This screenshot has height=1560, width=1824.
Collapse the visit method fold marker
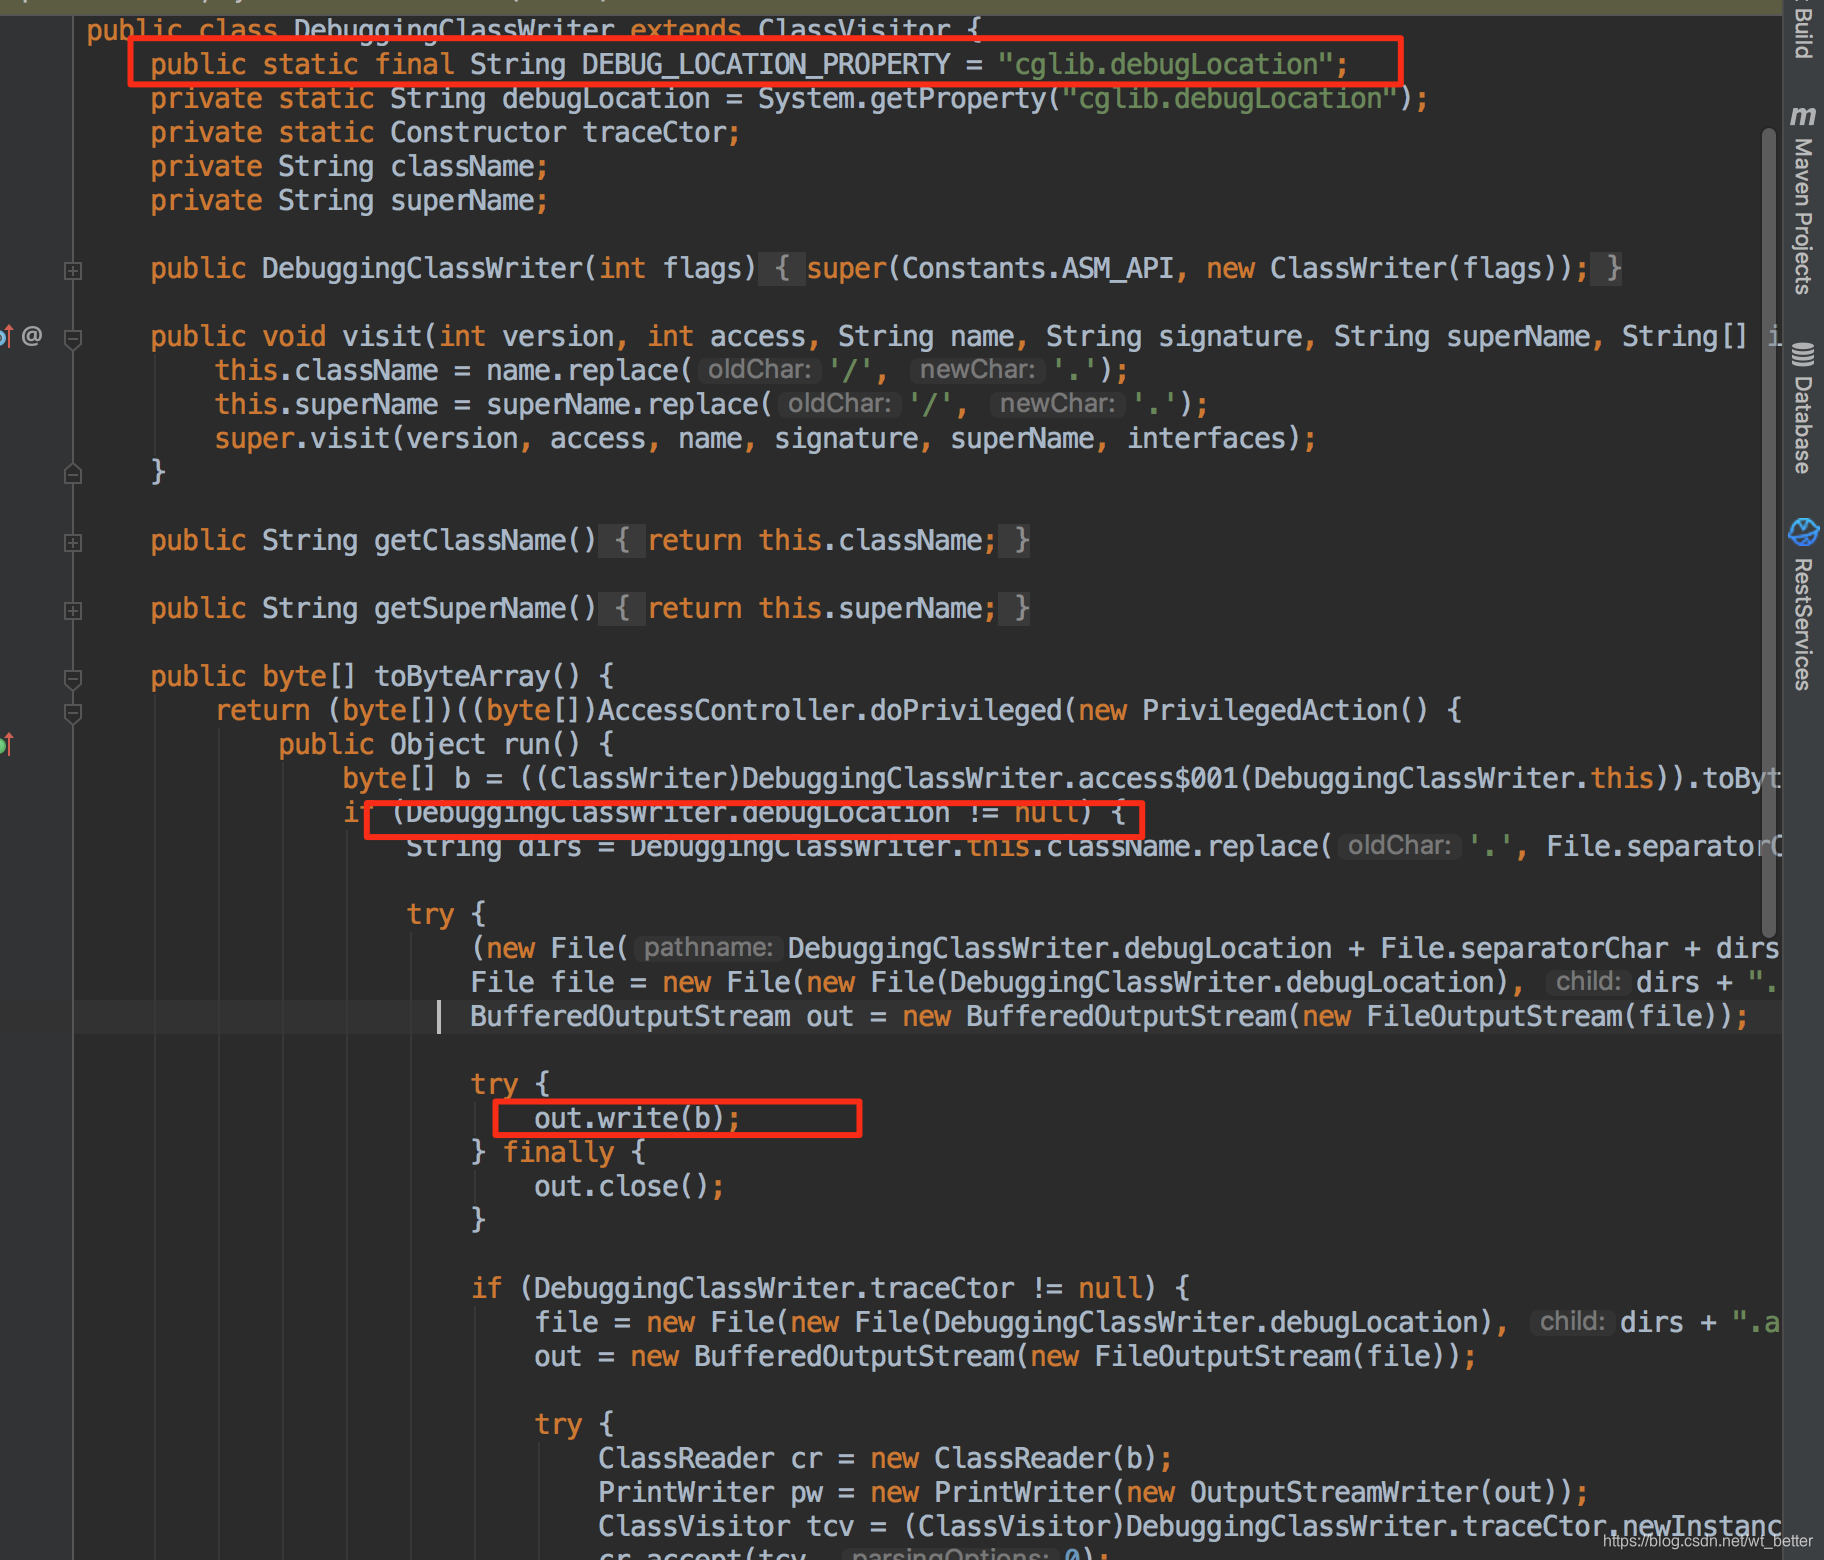click(73, 339)
